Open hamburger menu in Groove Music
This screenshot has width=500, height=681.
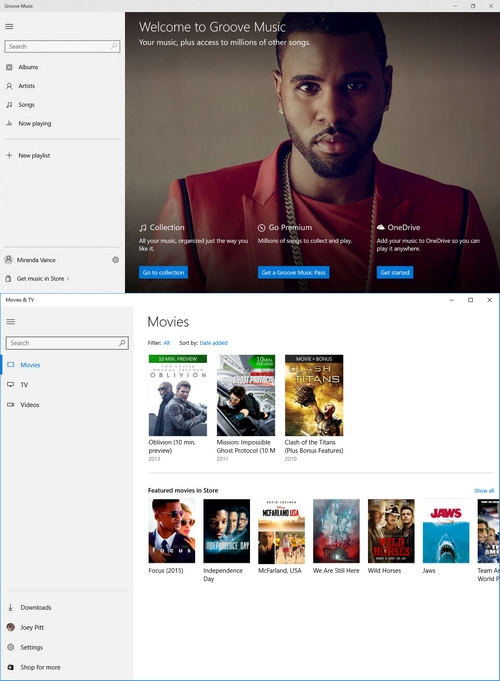9,26
